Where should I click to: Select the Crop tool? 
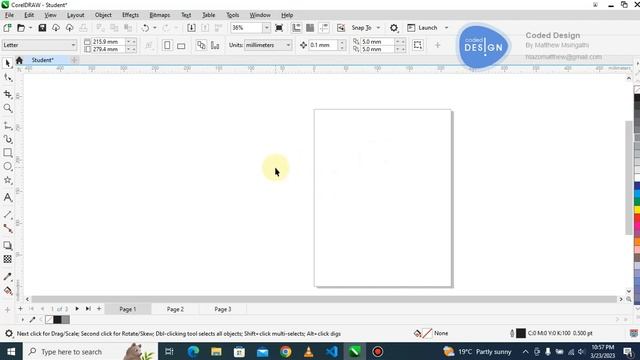point(7,94)
